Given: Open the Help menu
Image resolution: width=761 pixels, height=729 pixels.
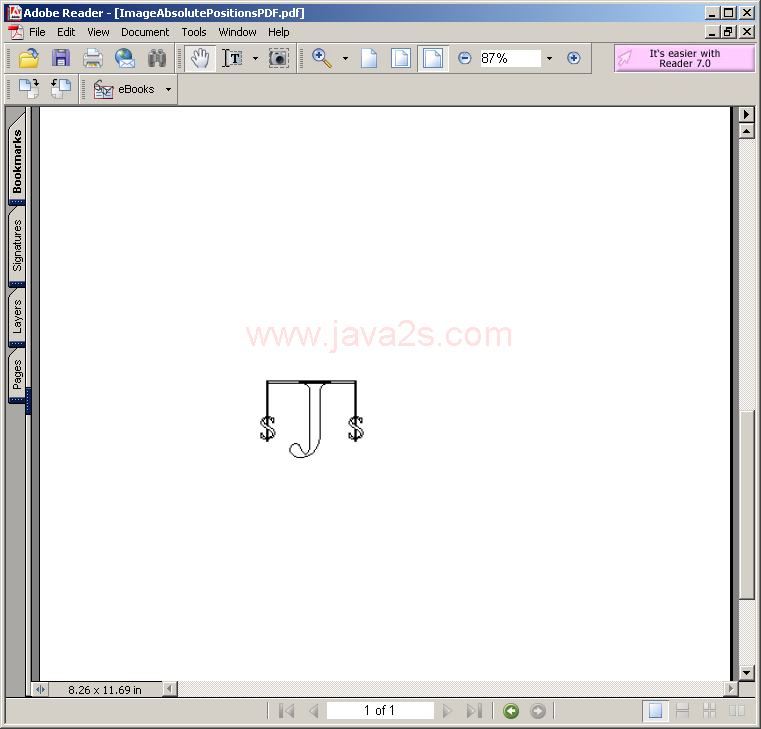Looking at the screenshot, I should pyautogui.click(x=279, y=32).
